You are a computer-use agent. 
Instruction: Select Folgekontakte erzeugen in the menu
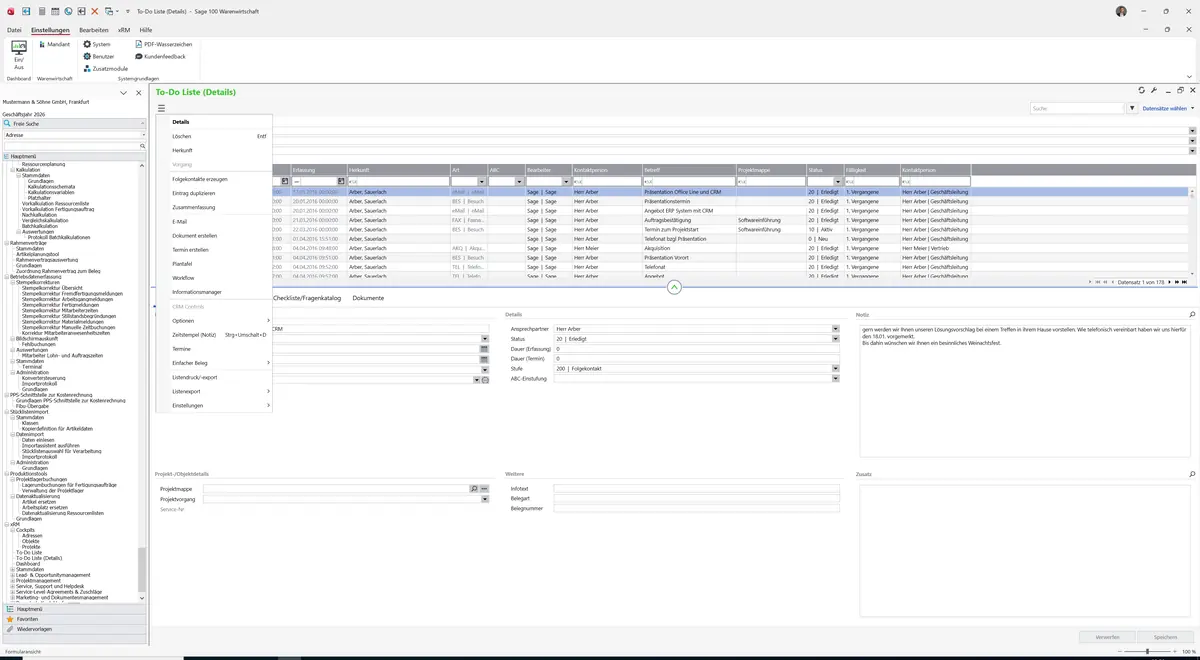click(200, 179)
